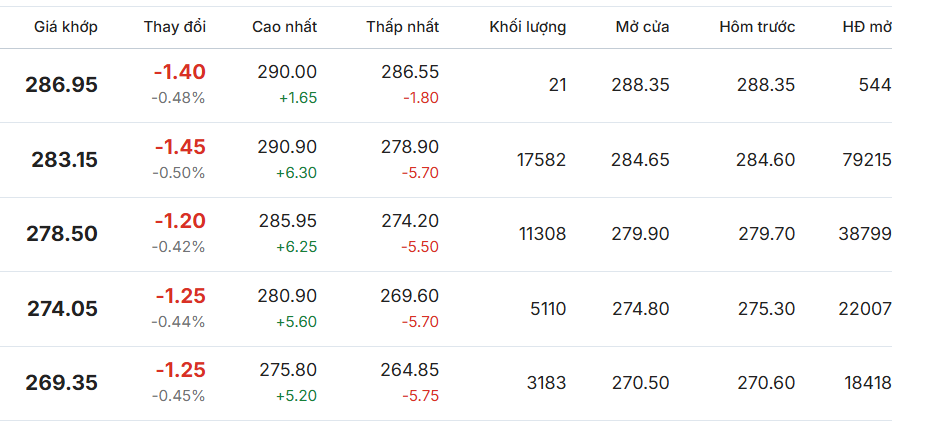This screenshot has height=425, width=925.
Task: Select the Thấp nhất column header
Action: 402,27
